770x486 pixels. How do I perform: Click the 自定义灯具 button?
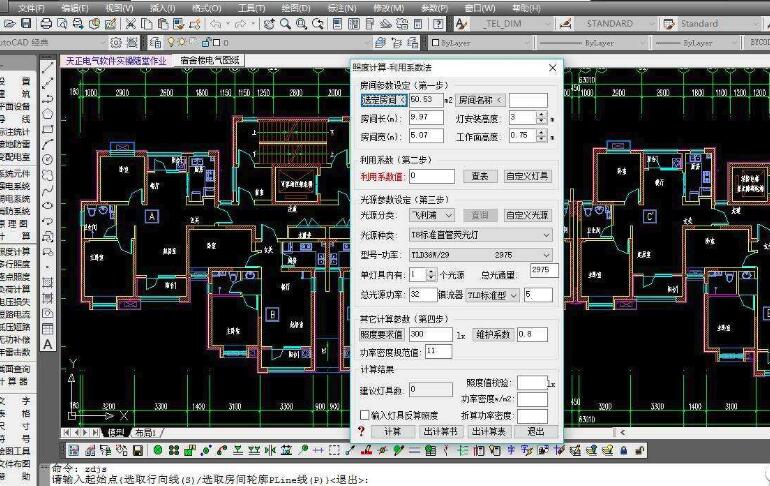point(526,176)
